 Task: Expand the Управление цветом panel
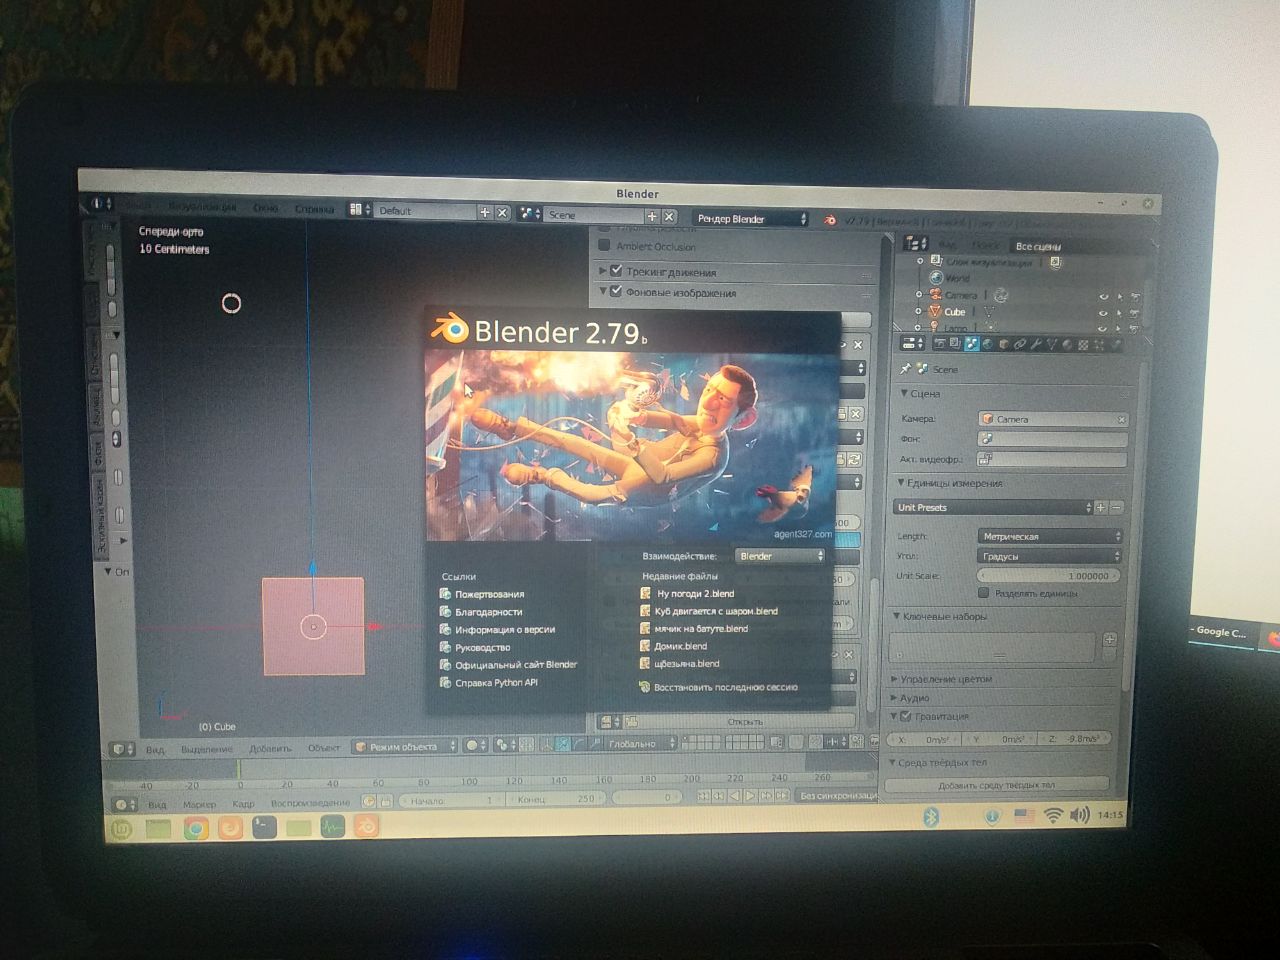tap(940, 679)
